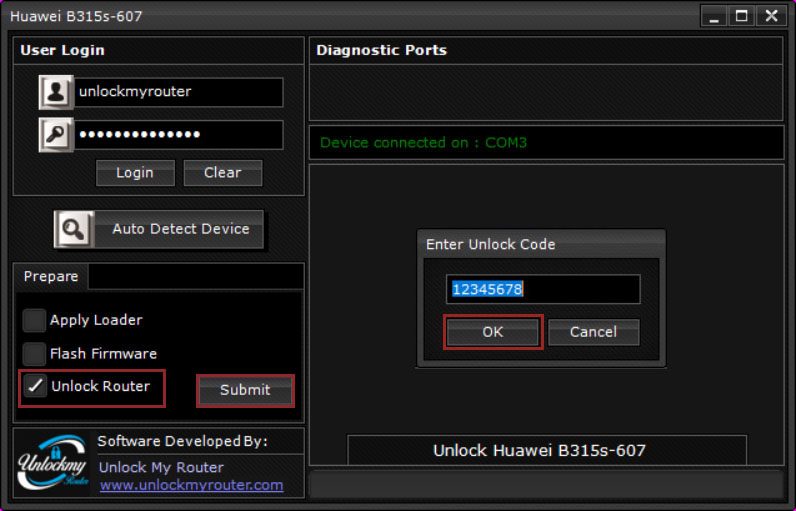Click the Unlockmy Router logo
The width and height of the screenshot is (796, 511).
[53, 462]
